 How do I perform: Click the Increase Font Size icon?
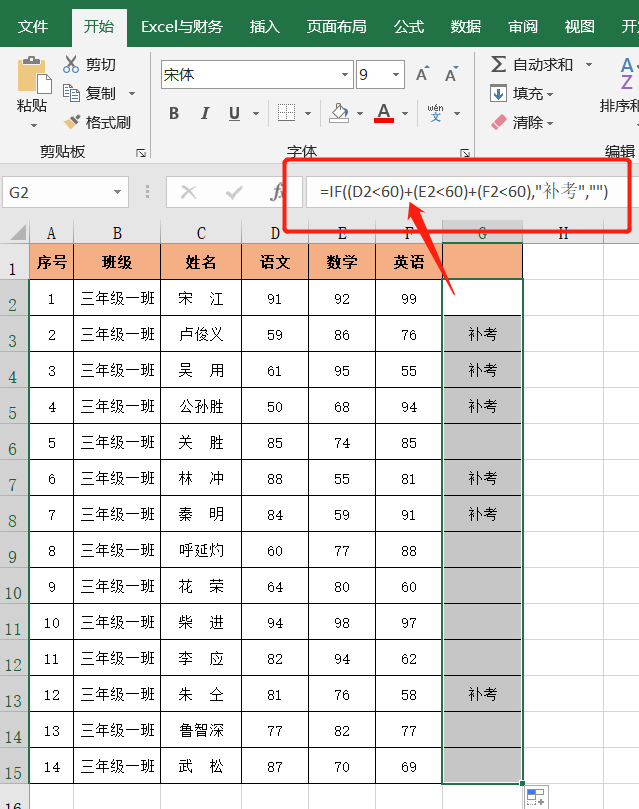click(x=422, y=74)
